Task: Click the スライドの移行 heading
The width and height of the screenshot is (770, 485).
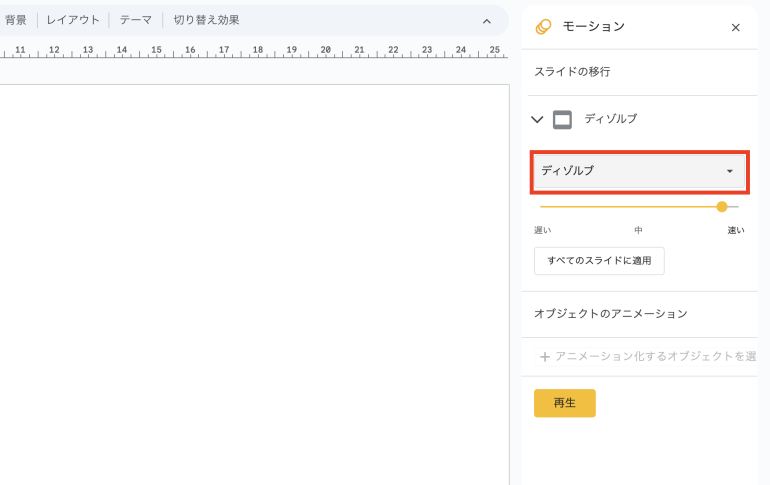Action: [x=572, y=72]
